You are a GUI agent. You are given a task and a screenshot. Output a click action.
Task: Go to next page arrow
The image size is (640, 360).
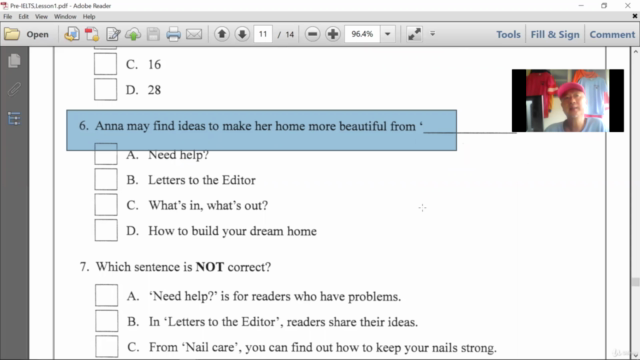pyautogui.click(x=242, y=34)
